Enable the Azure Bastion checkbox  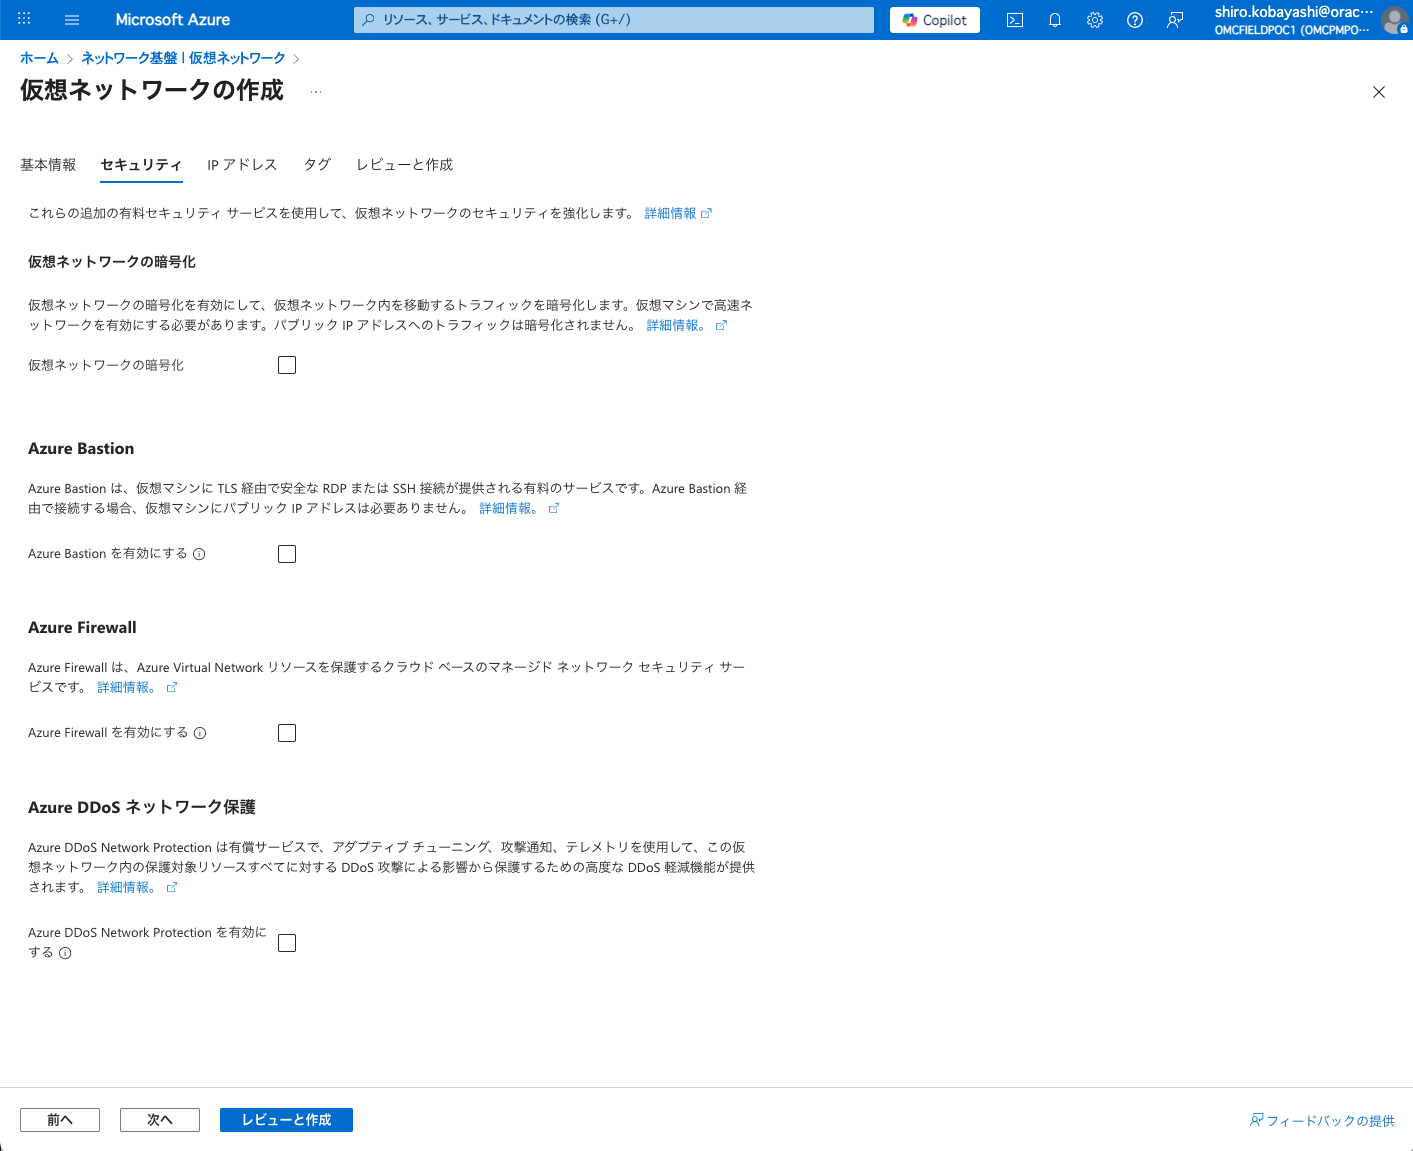(287, 553)
